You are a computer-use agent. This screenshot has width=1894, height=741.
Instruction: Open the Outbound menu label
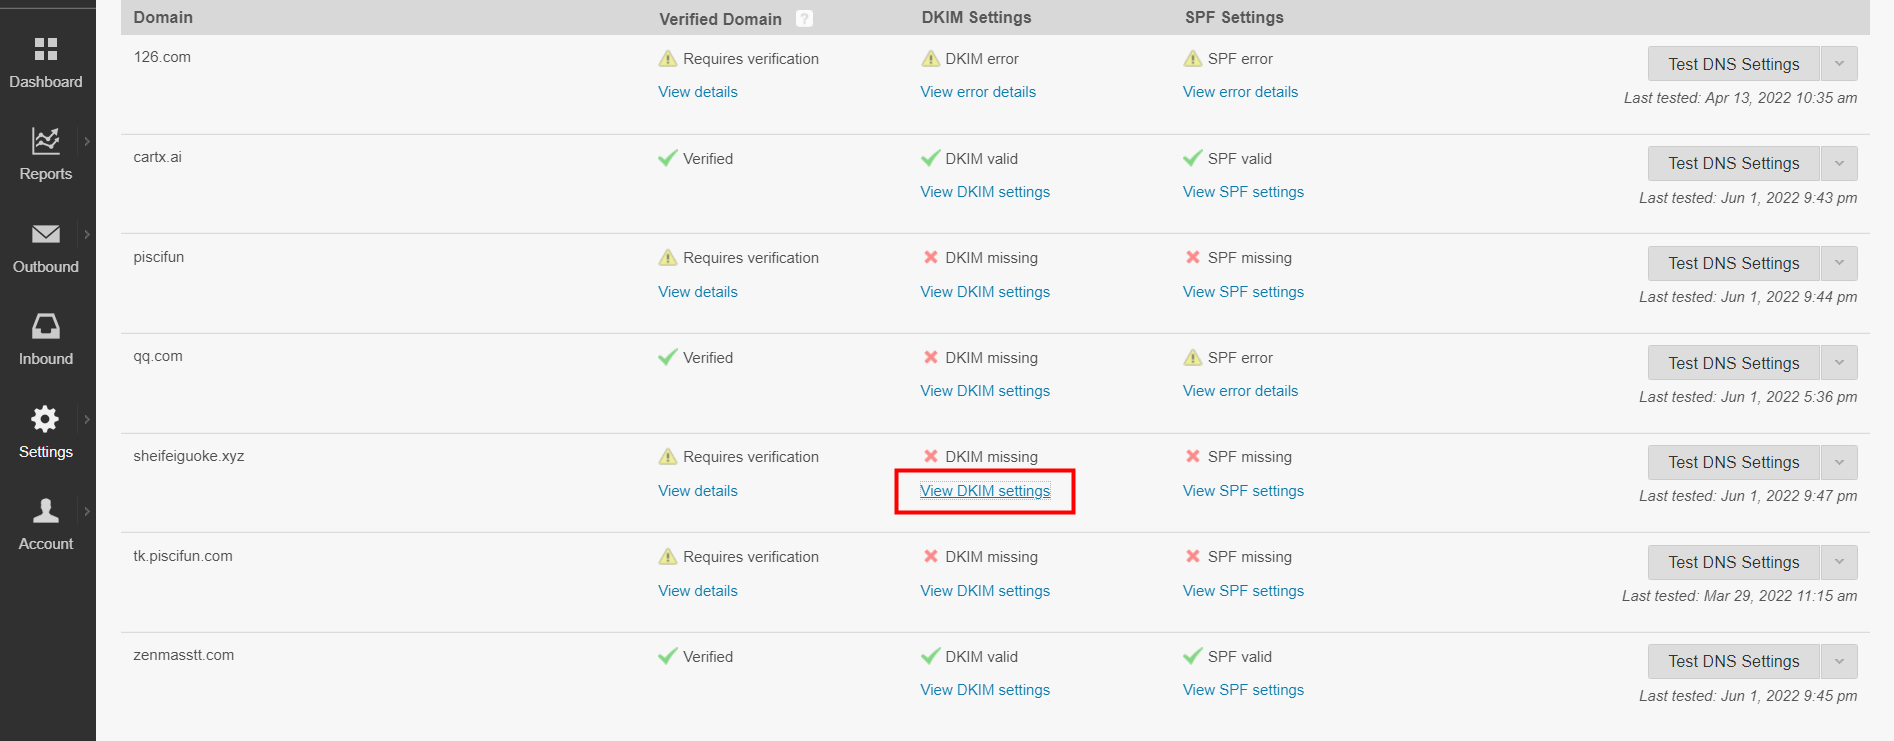(46, 267)
